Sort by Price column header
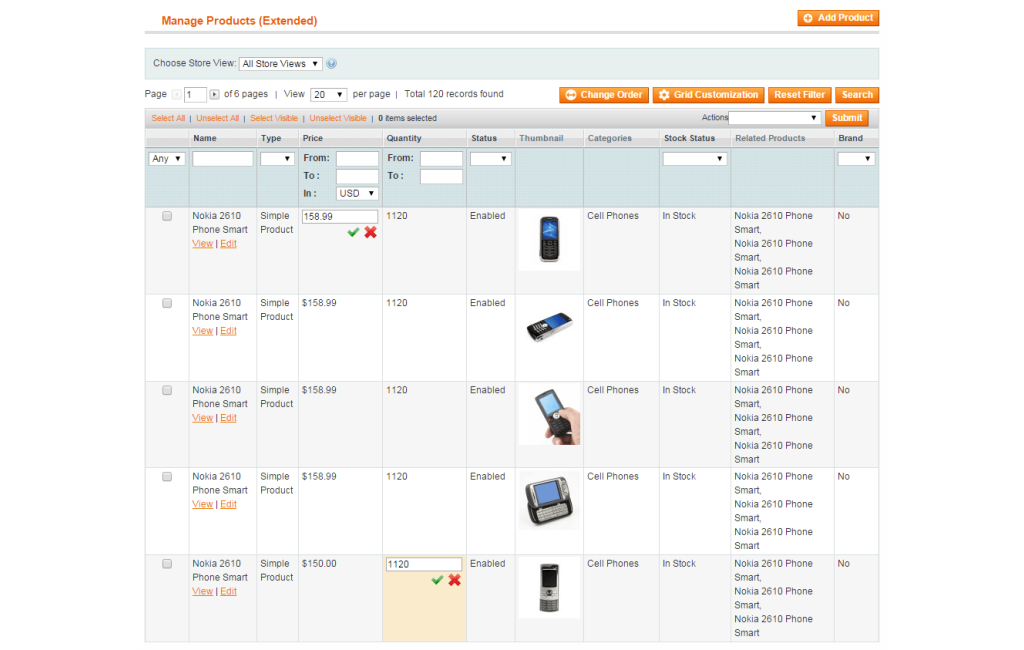This screenshot has height=650, width=1024. [313, 138]
